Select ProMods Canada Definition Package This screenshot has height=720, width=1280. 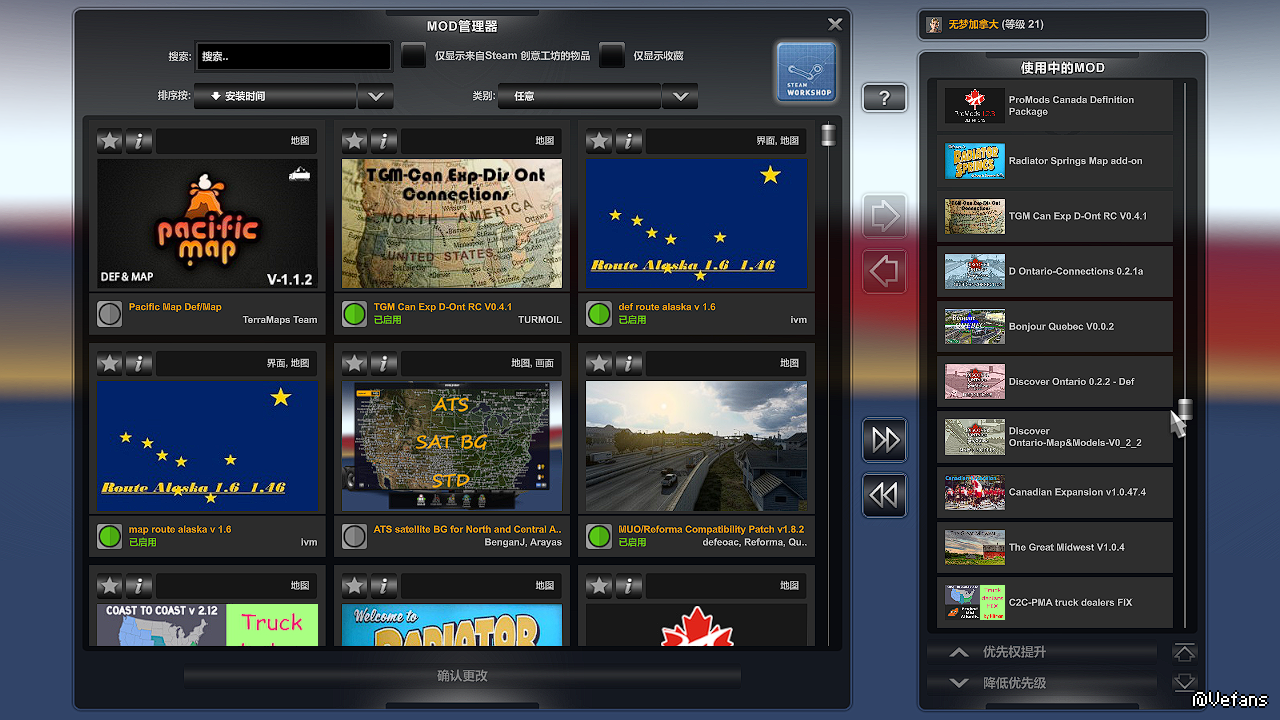point(1055,106)
